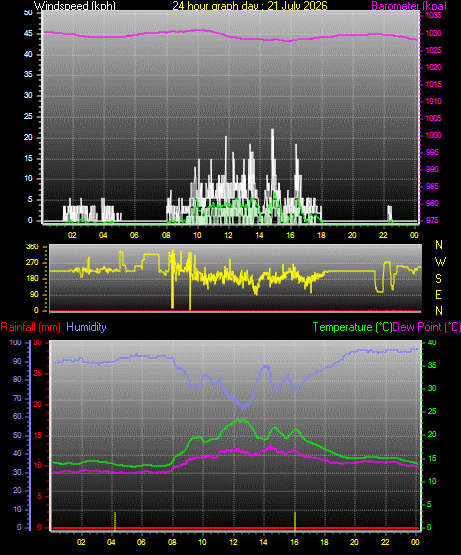Click the Dew Point (°C) legend label
The width and height of the screenshot is (461, 555).
click(427, 327)
